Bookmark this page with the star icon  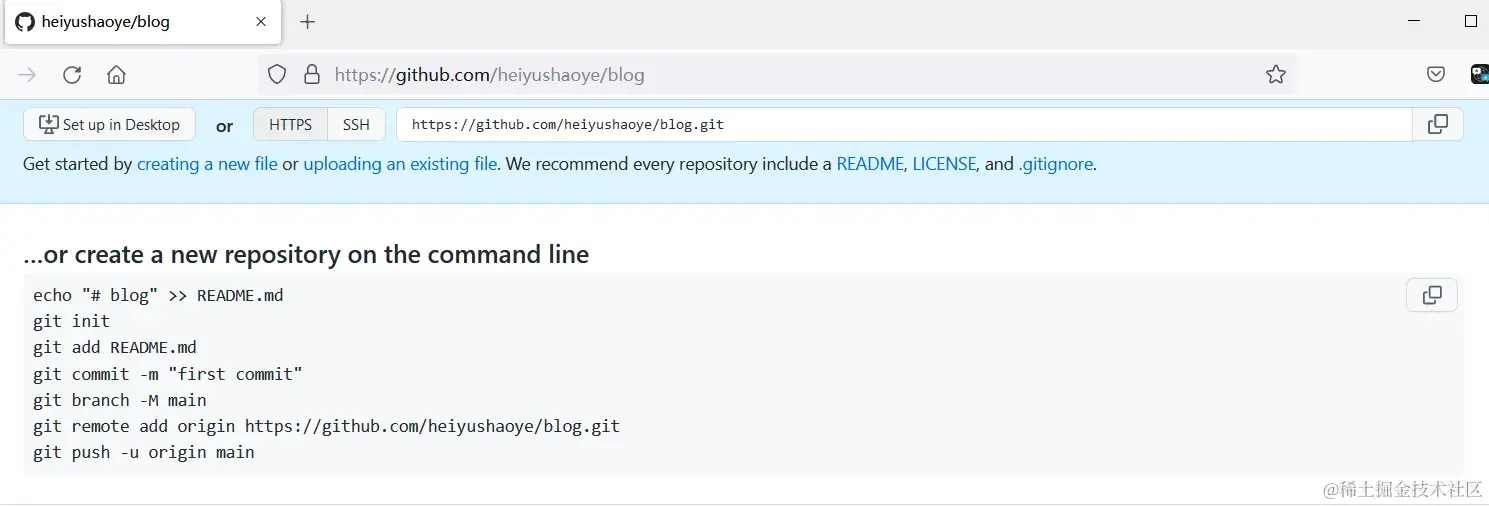click(1276, 75)
